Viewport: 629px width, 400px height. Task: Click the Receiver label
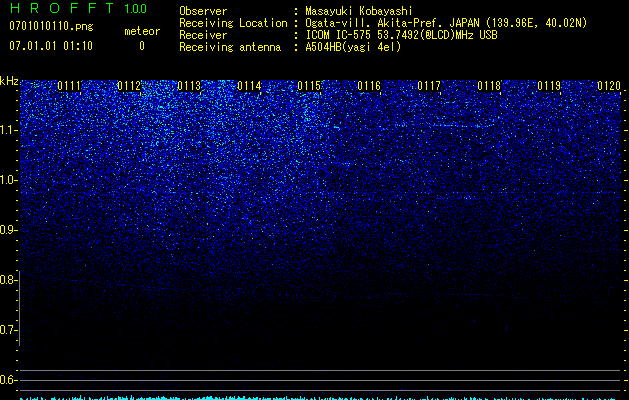click(x=203, y=35)
